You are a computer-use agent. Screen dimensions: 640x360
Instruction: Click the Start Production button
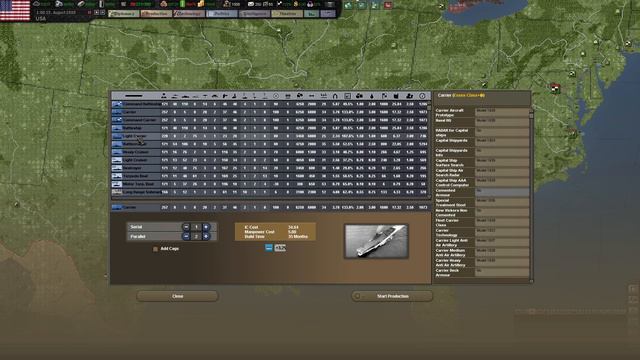[392, 296]
